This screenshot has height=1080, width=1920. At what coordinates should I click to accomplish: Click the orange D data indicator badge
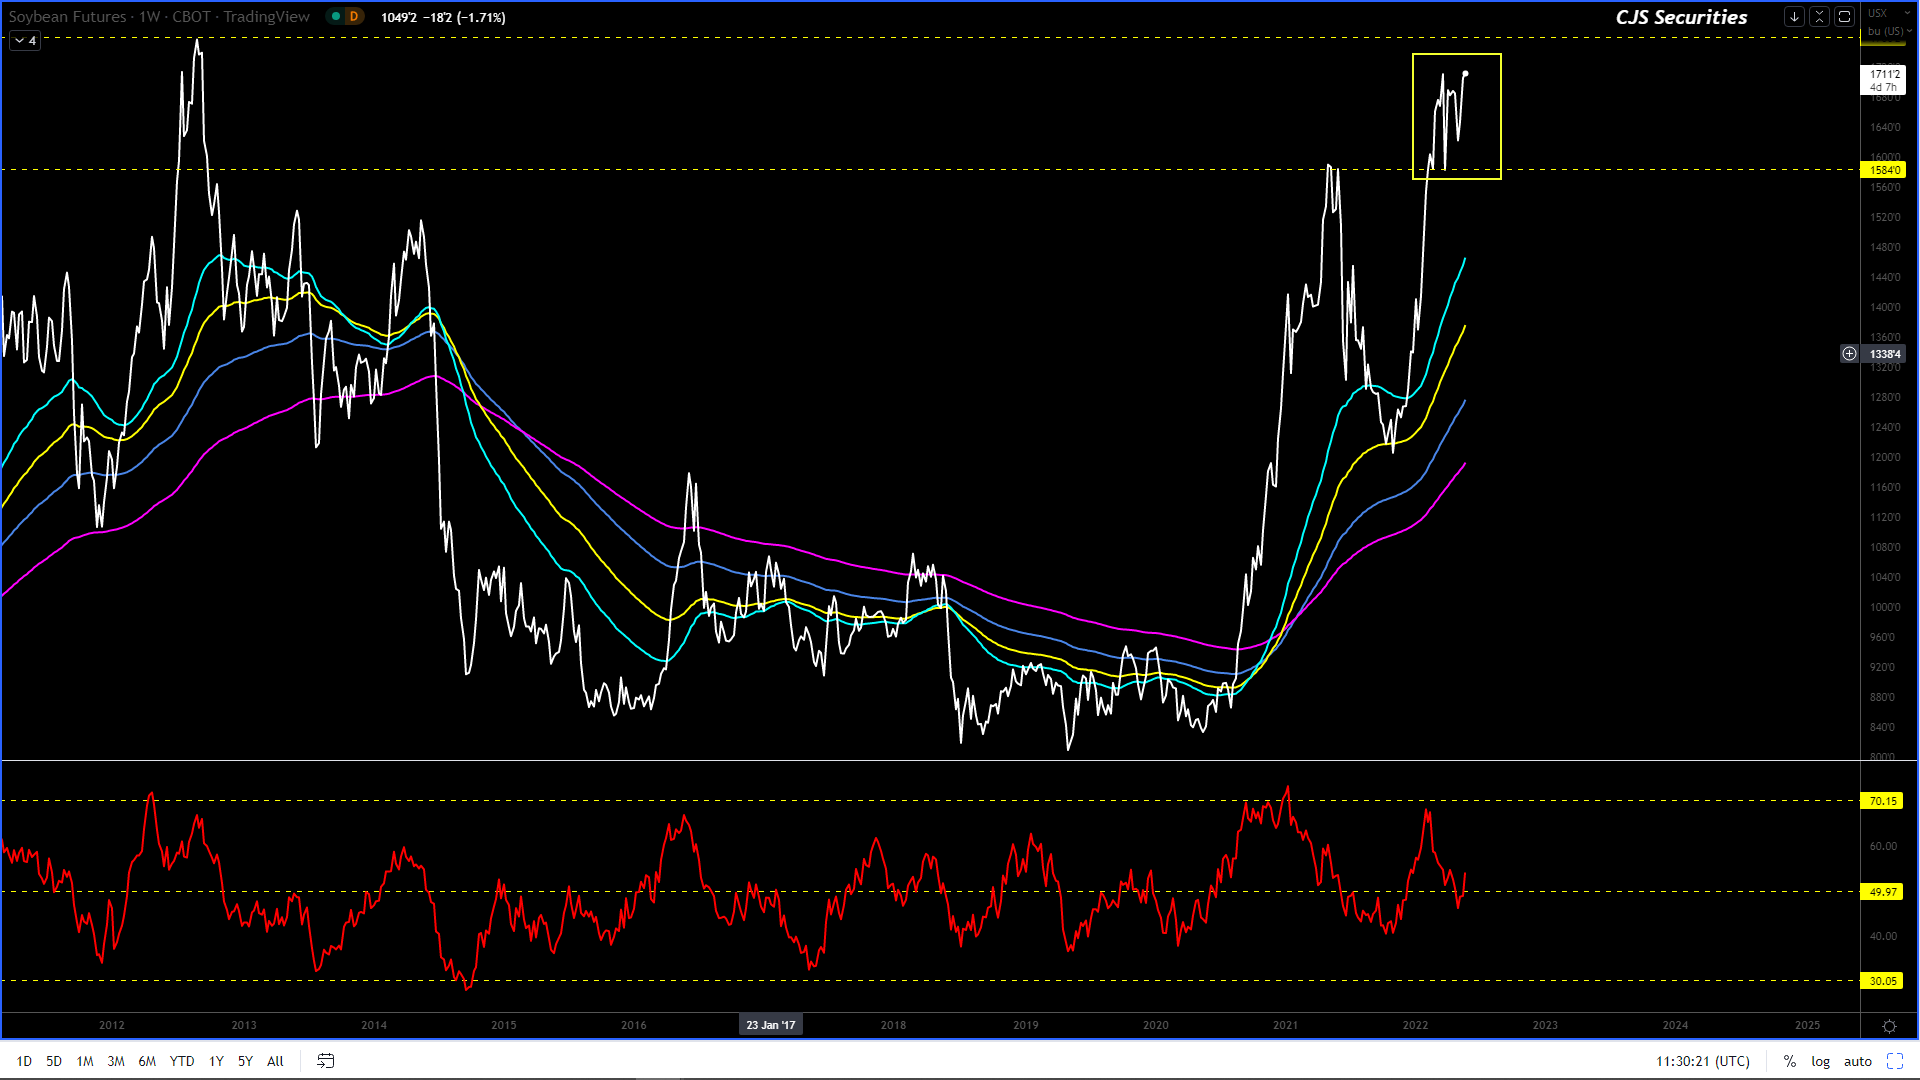pos(353,17)
